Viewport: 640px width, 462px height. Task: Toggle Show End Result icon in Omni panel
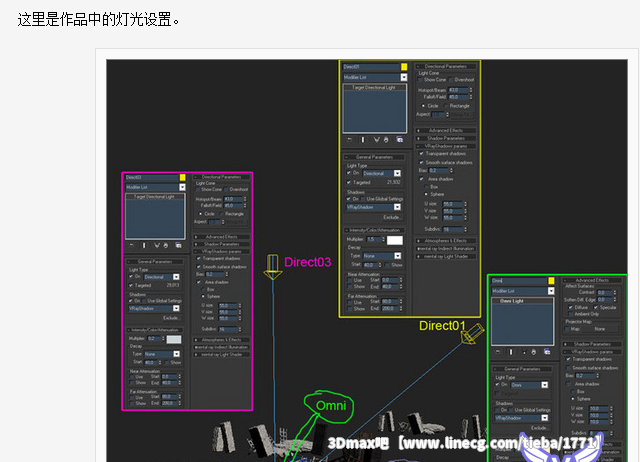[x=511, y=352]
